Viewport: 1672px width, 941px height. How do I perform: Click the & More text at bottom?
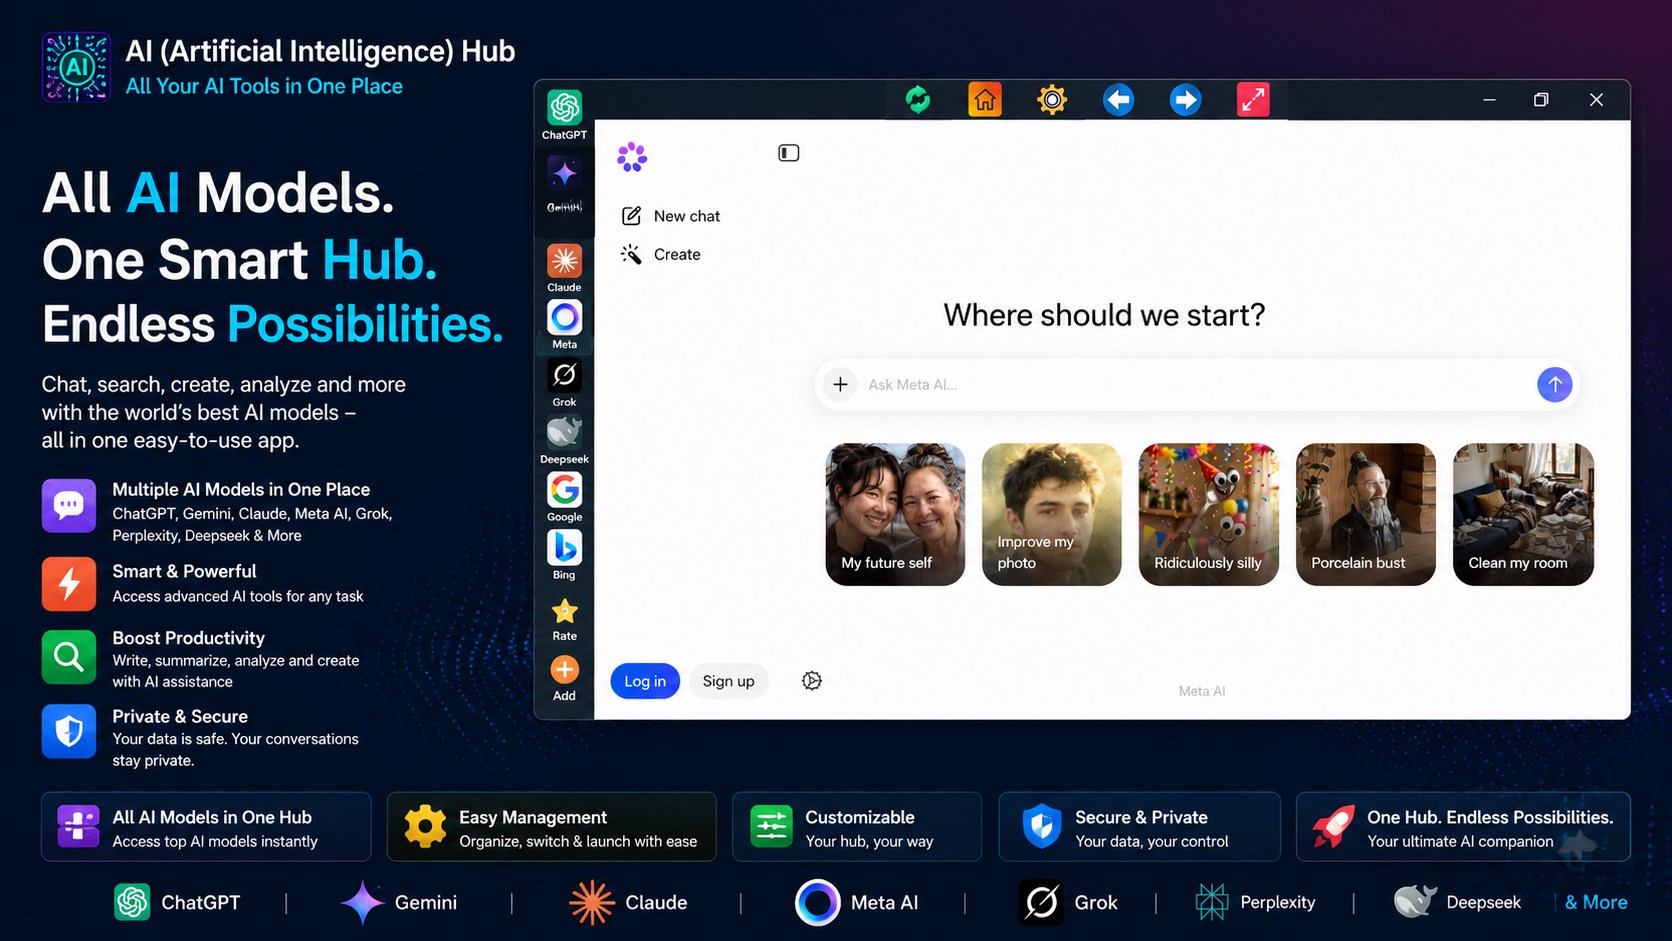click(1596, 902)
